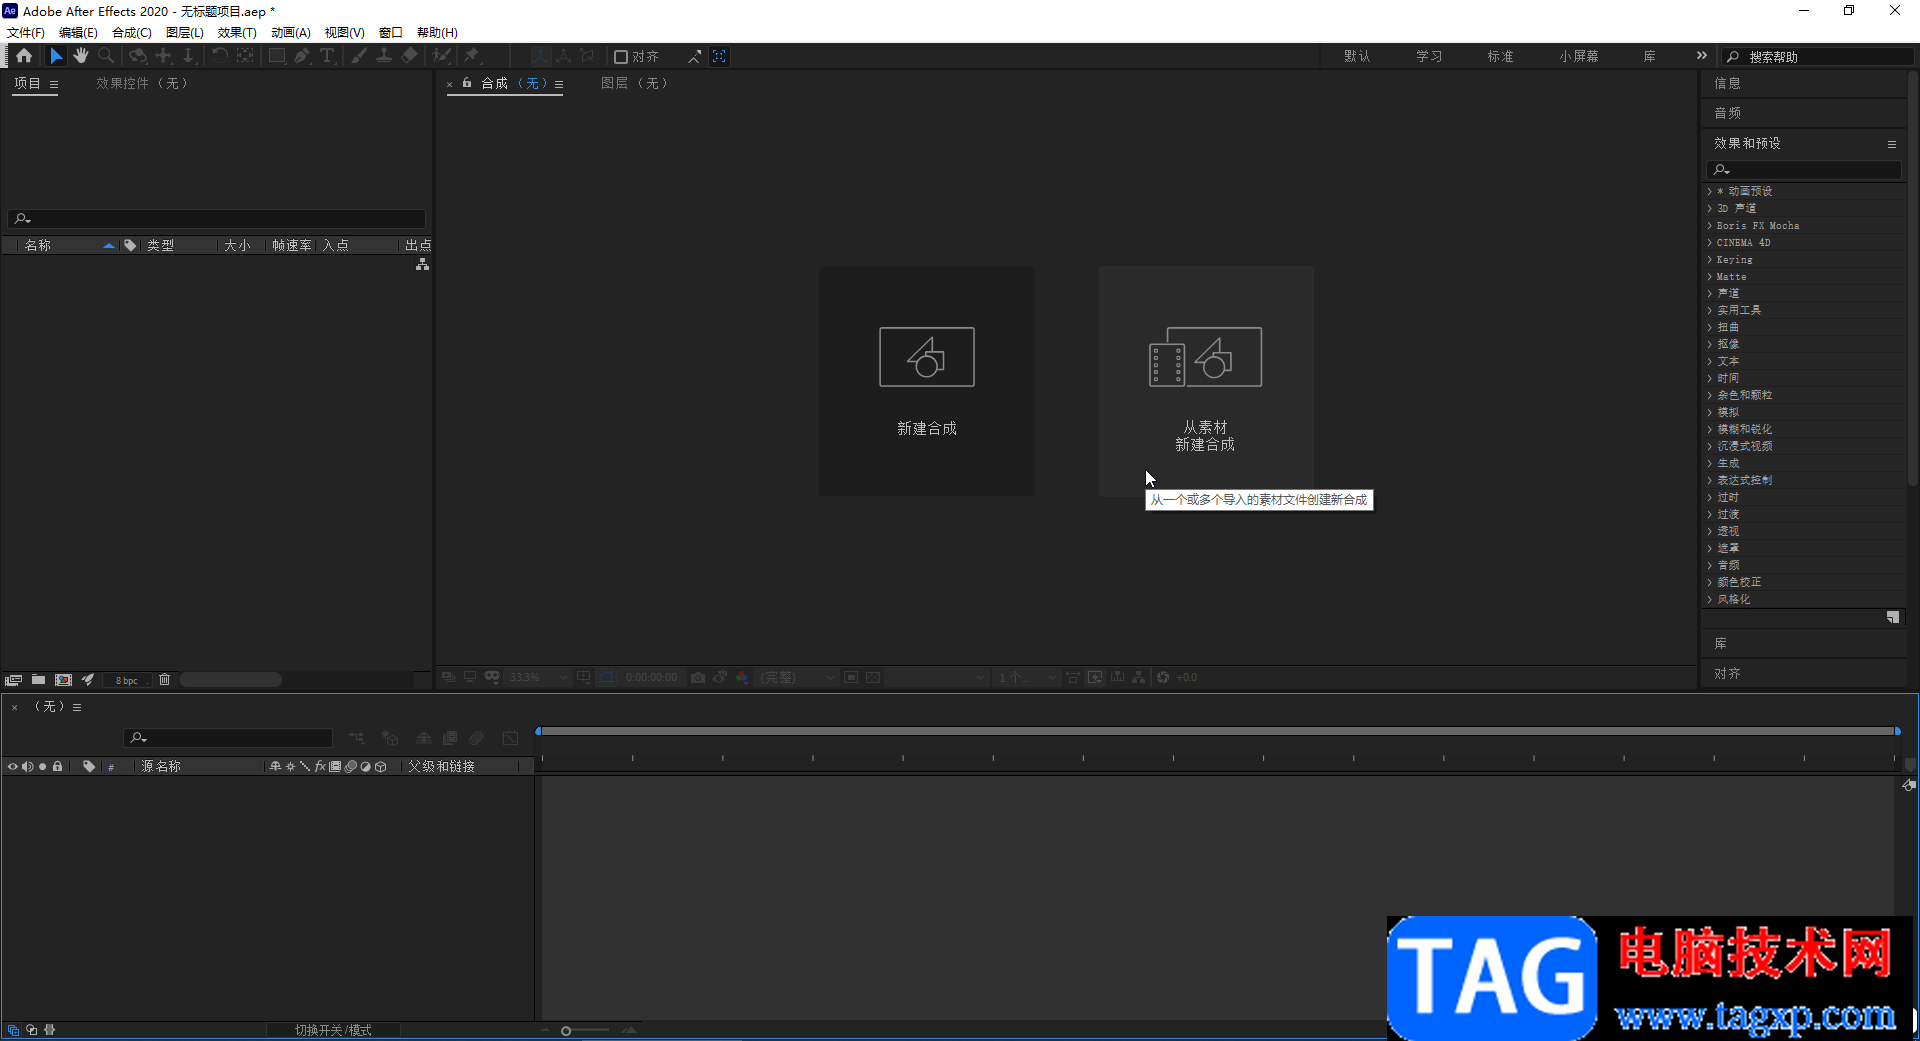
Task: Select the Pen tool
Action: pos(302,56)
